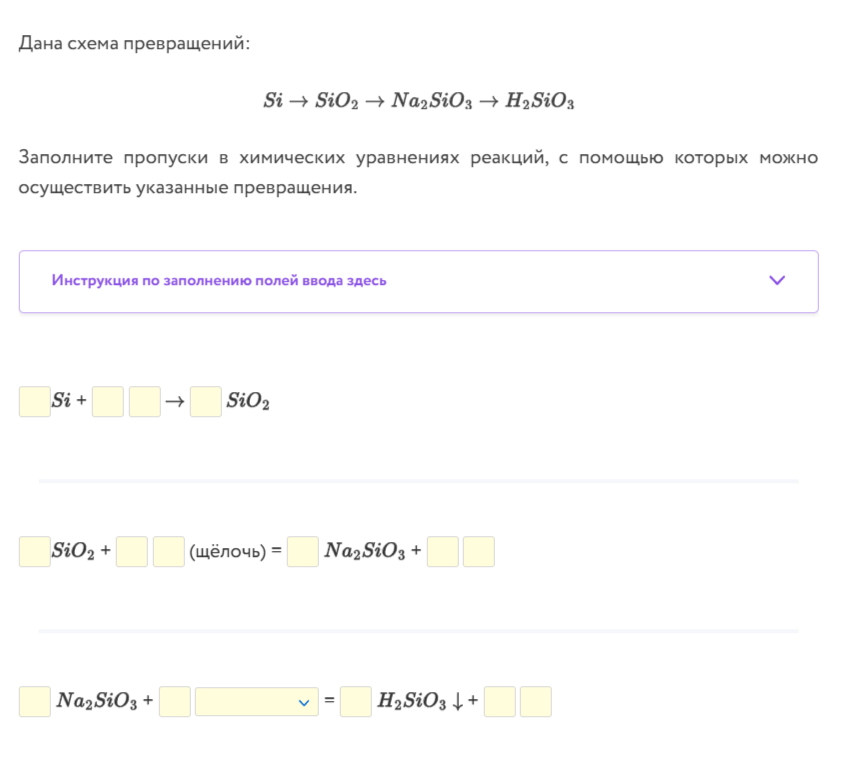Open 'Инструкция по заполнению полей ввода здесь'
Viewport: 857px width, 766px height.
[418, 281]
